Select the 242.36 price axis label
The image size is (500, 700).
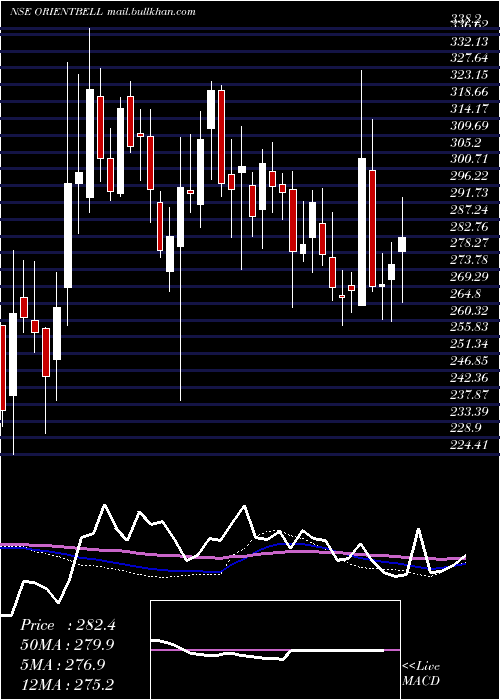coord(468,378)
